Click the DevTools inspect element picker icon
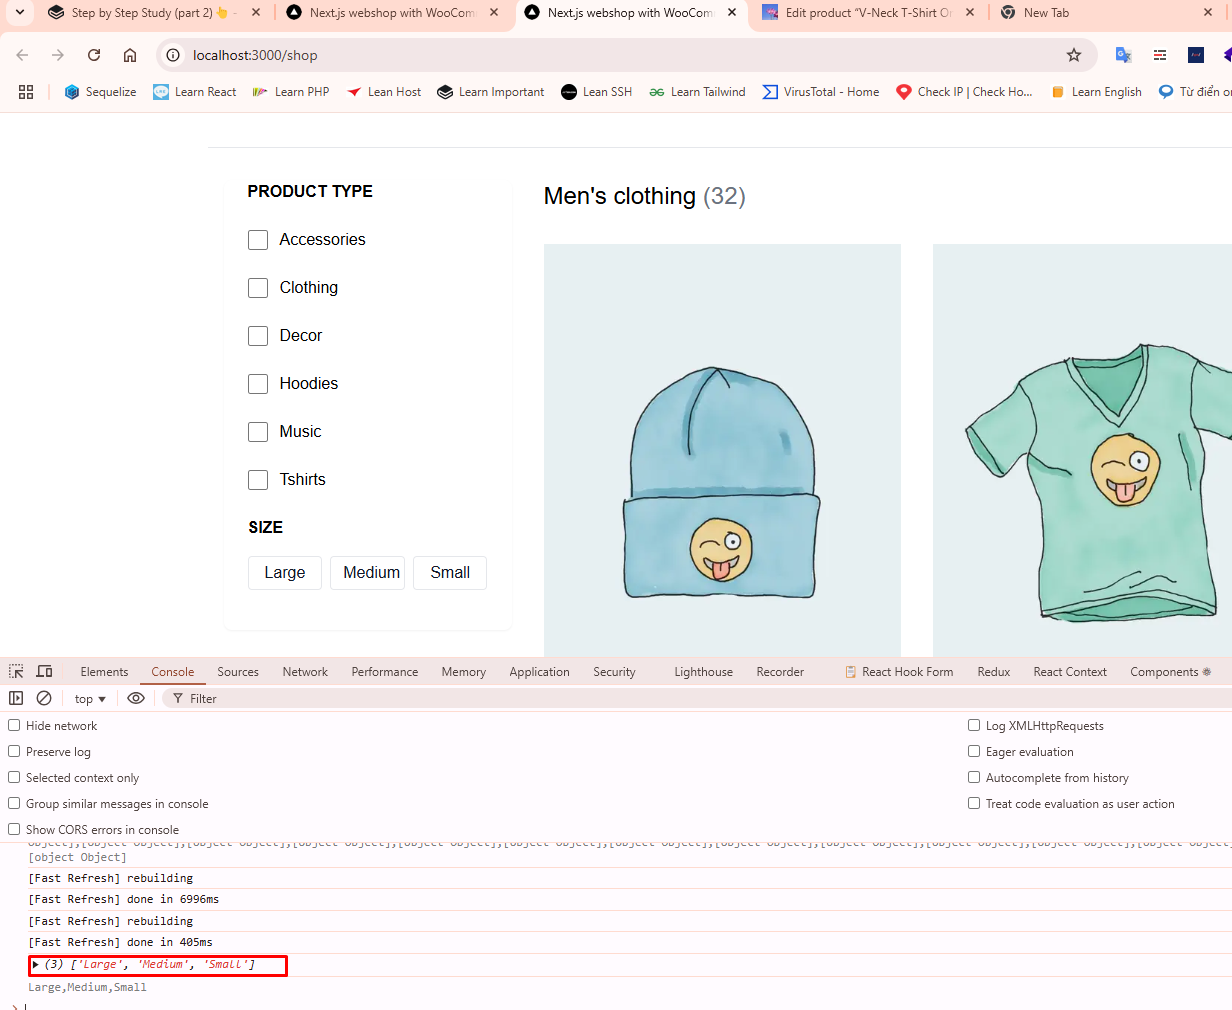 point(16,672)
